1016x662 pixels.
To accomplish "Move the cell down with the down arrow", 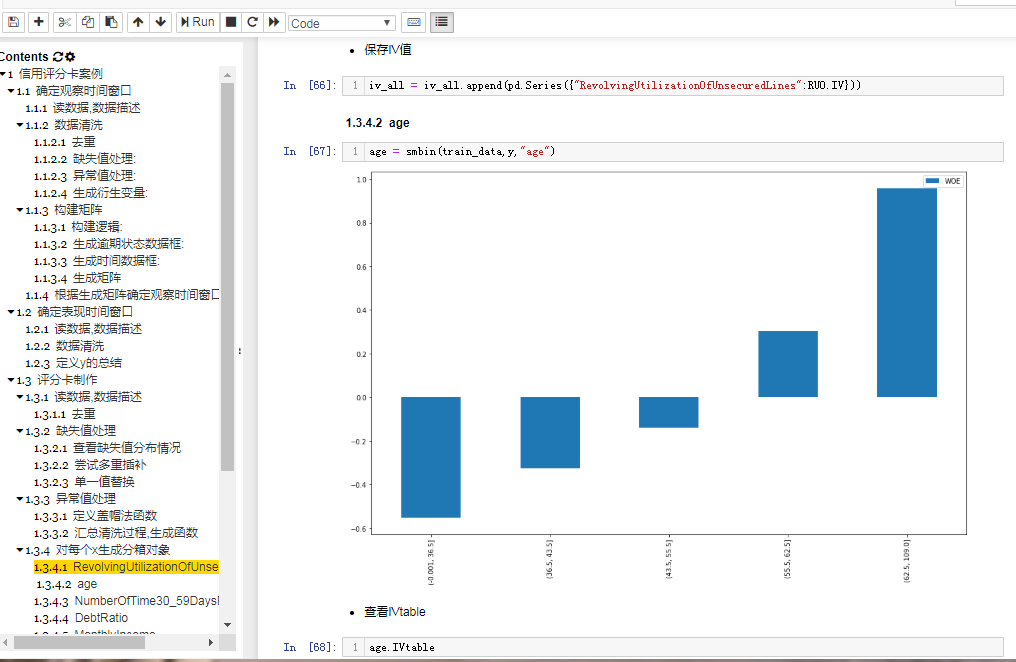I will 161,22.
